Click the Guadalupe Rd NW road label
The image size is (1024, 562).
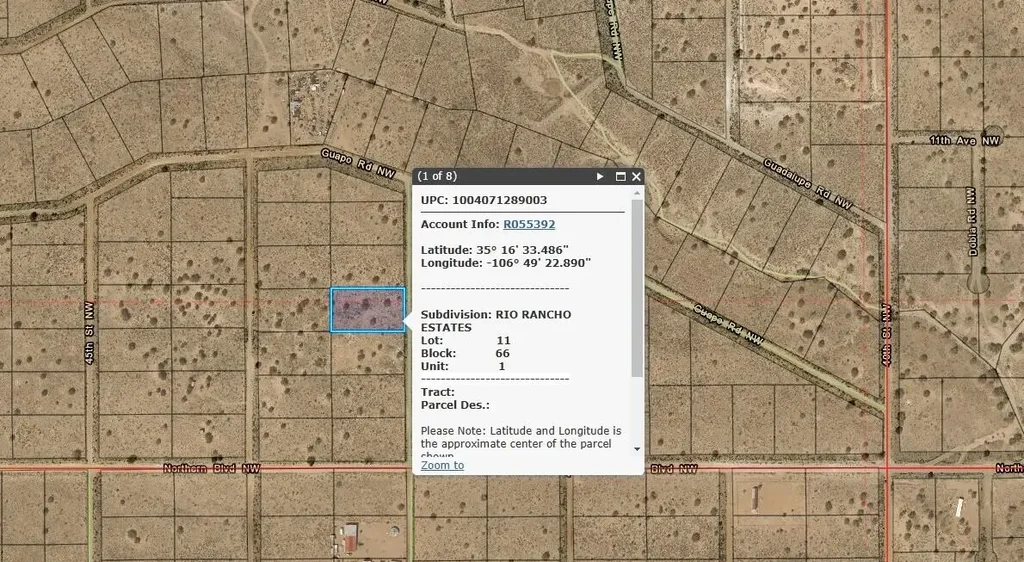(x=808, y=184)
